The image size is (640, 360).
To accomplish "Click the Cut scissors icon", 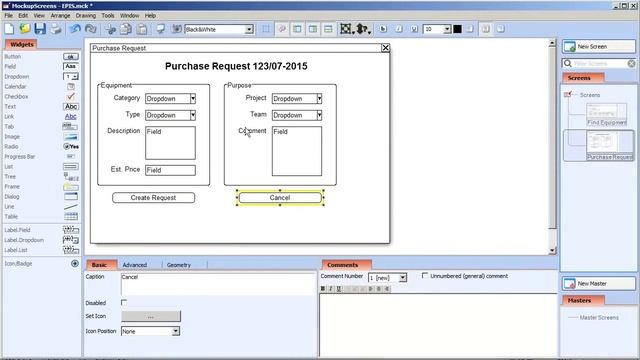I will point(110,29).
